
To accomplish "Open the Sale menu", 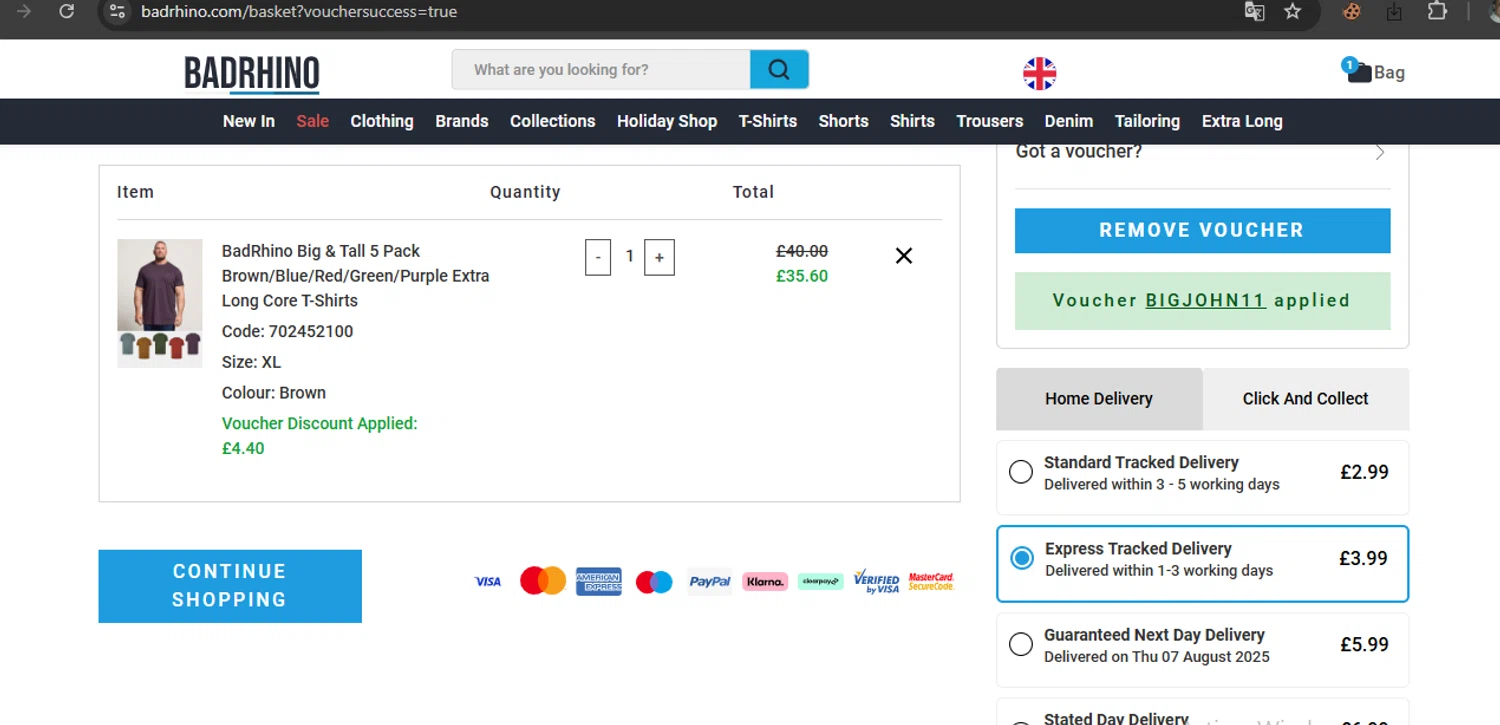I will tap(312, 121).
